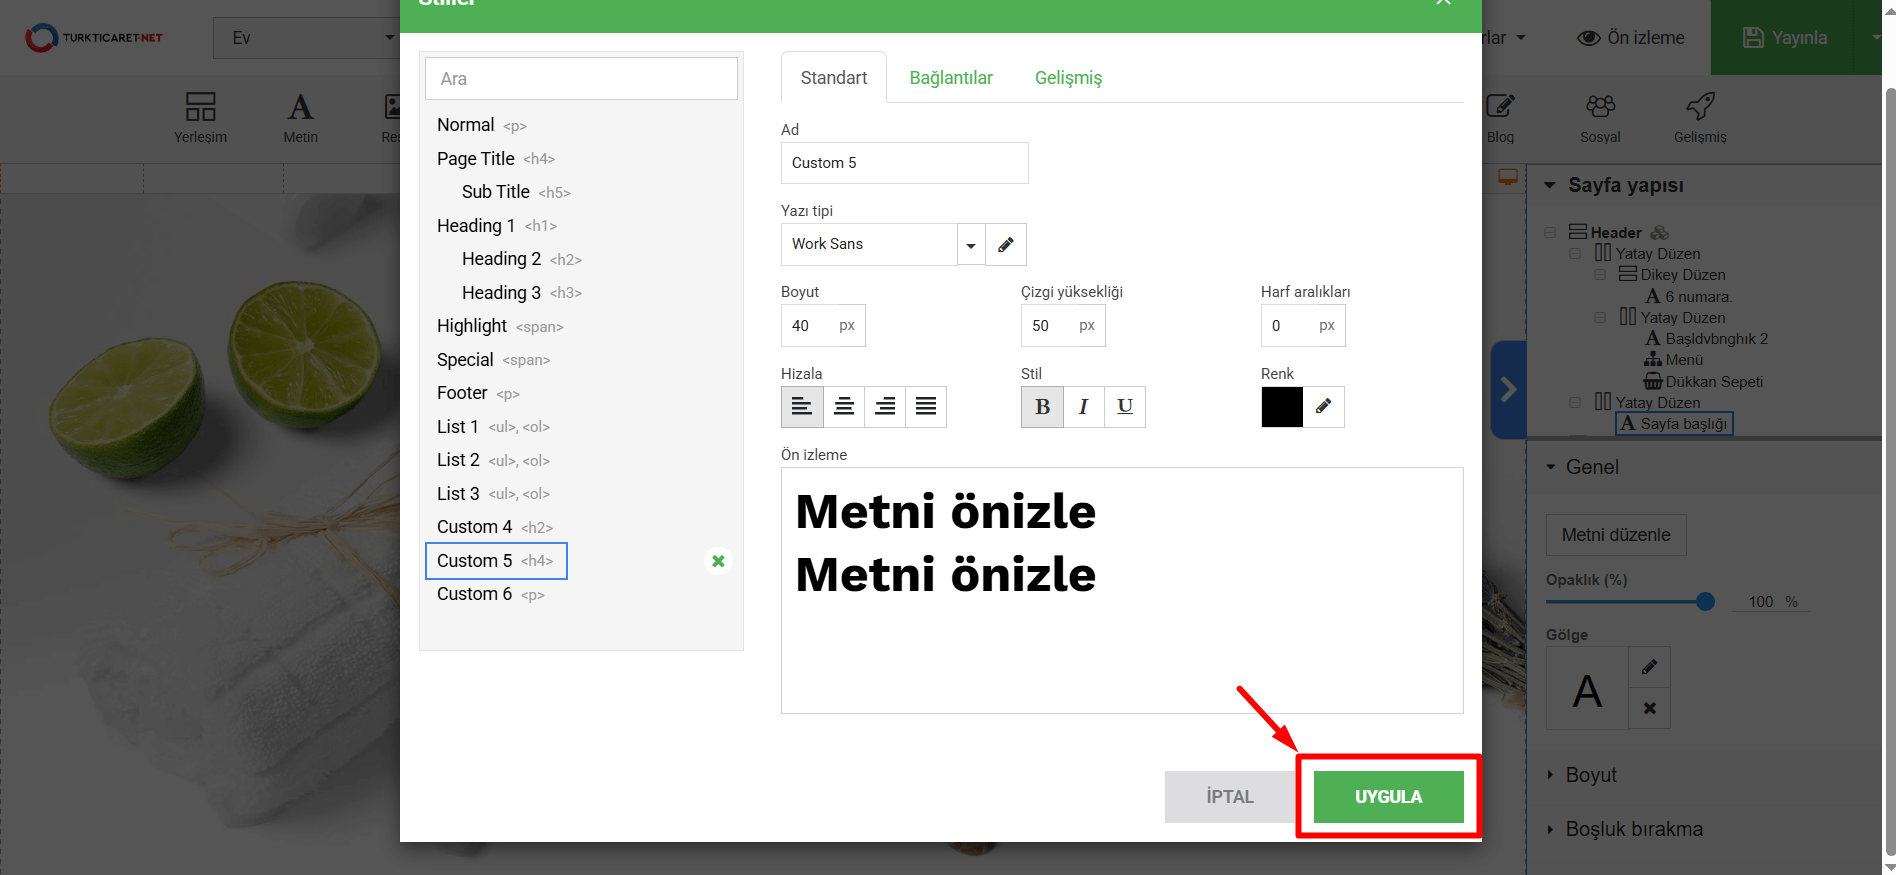1896x875 pixels.
Task: Select the align right icon
Action: [885, 407]
